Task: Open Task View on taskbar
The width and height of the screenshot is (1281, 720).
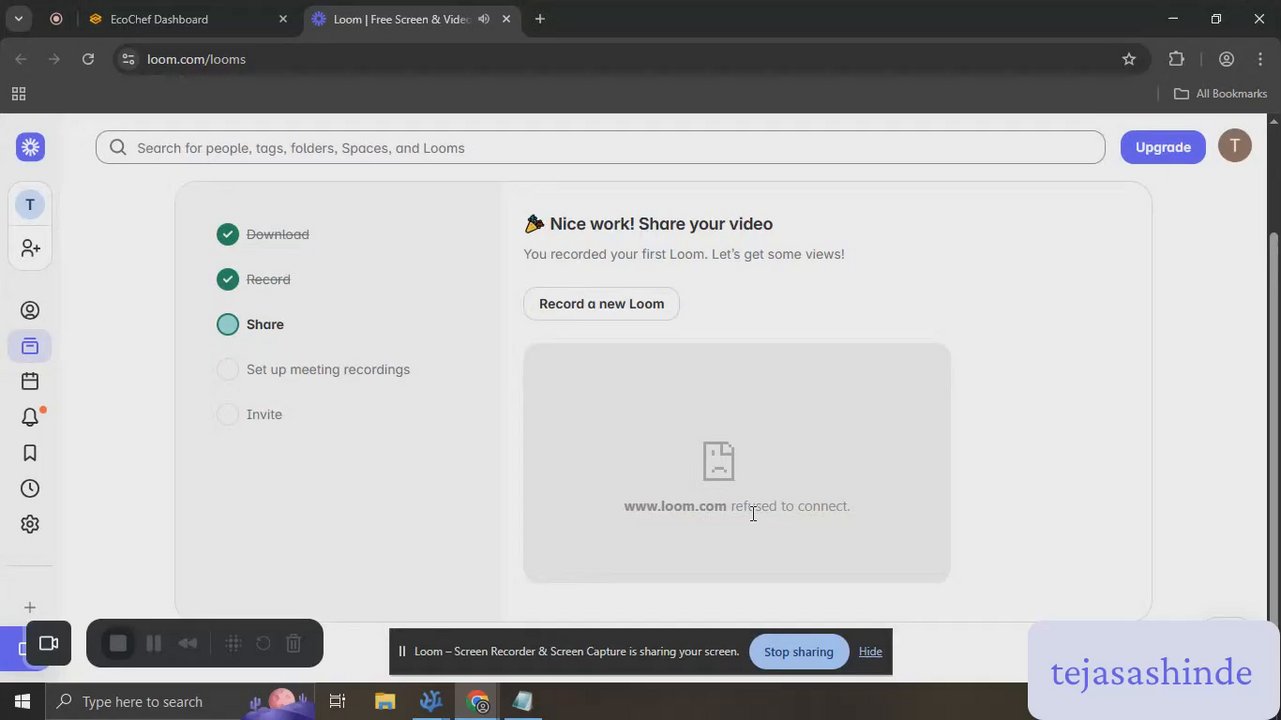Action: 337,701
